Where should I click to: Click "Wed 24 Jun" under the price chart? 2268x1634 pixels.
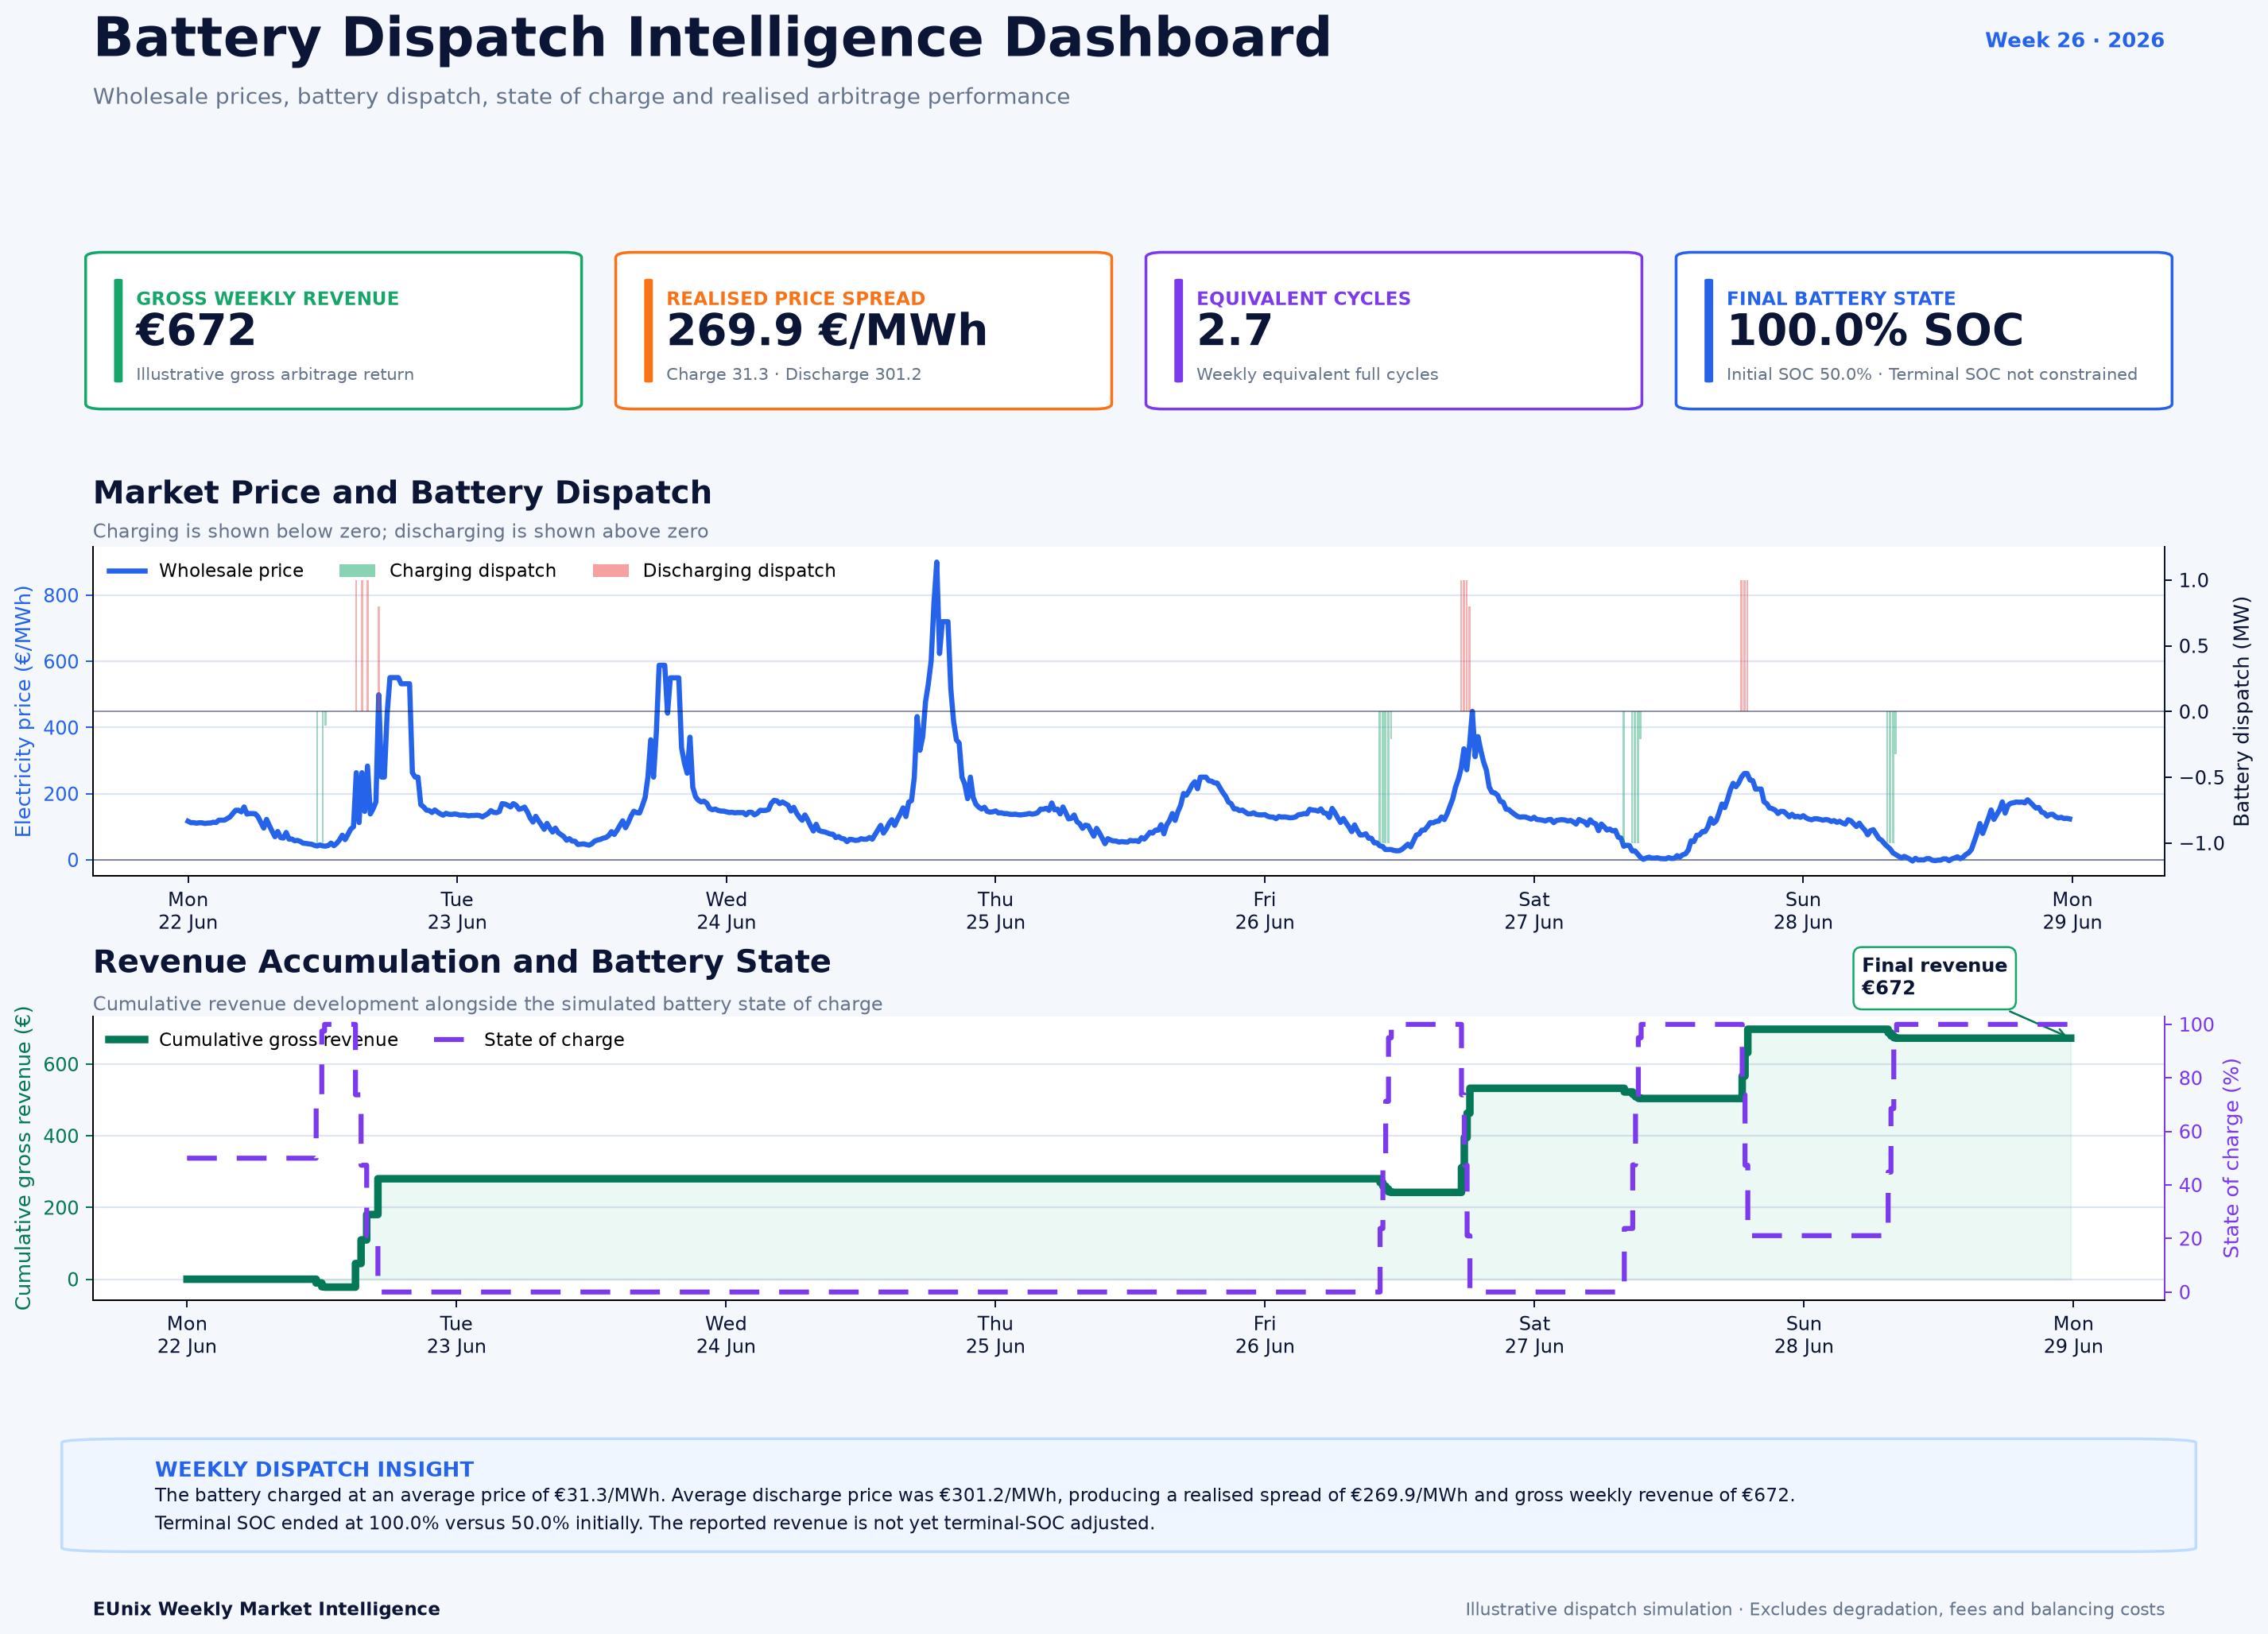pos(726,911)
